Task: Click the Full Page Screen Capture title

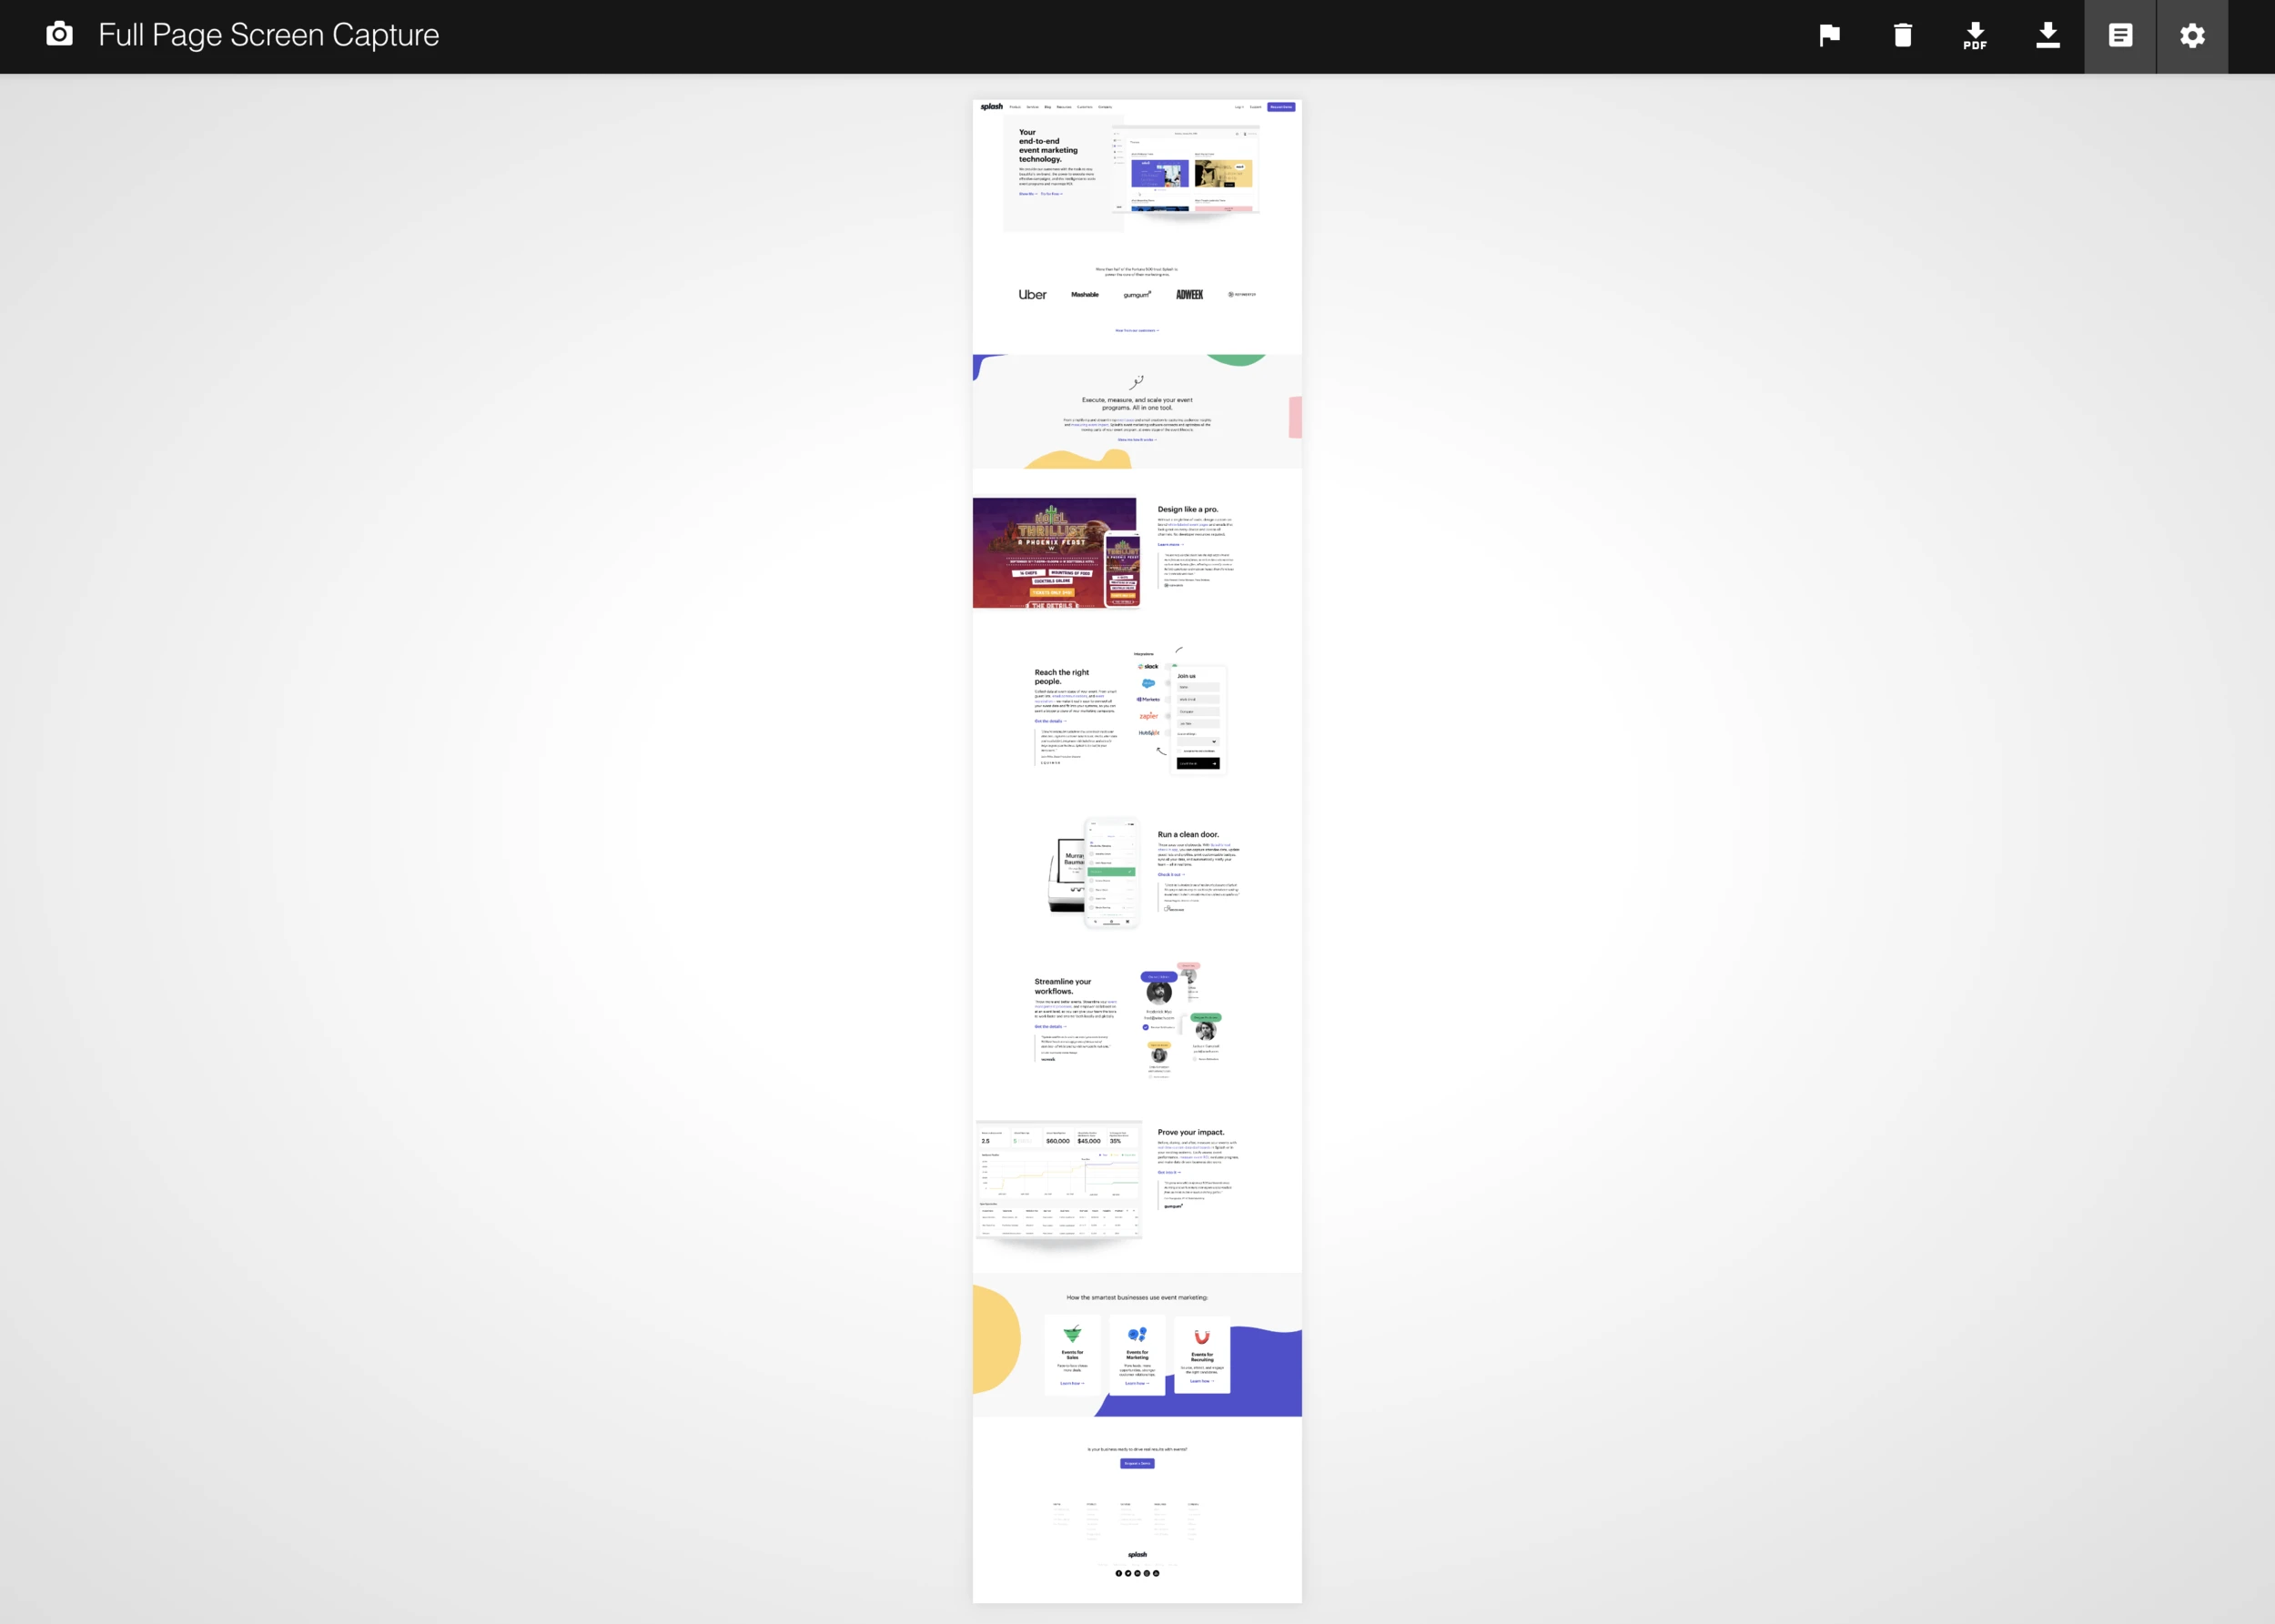Action: (268, 35)
